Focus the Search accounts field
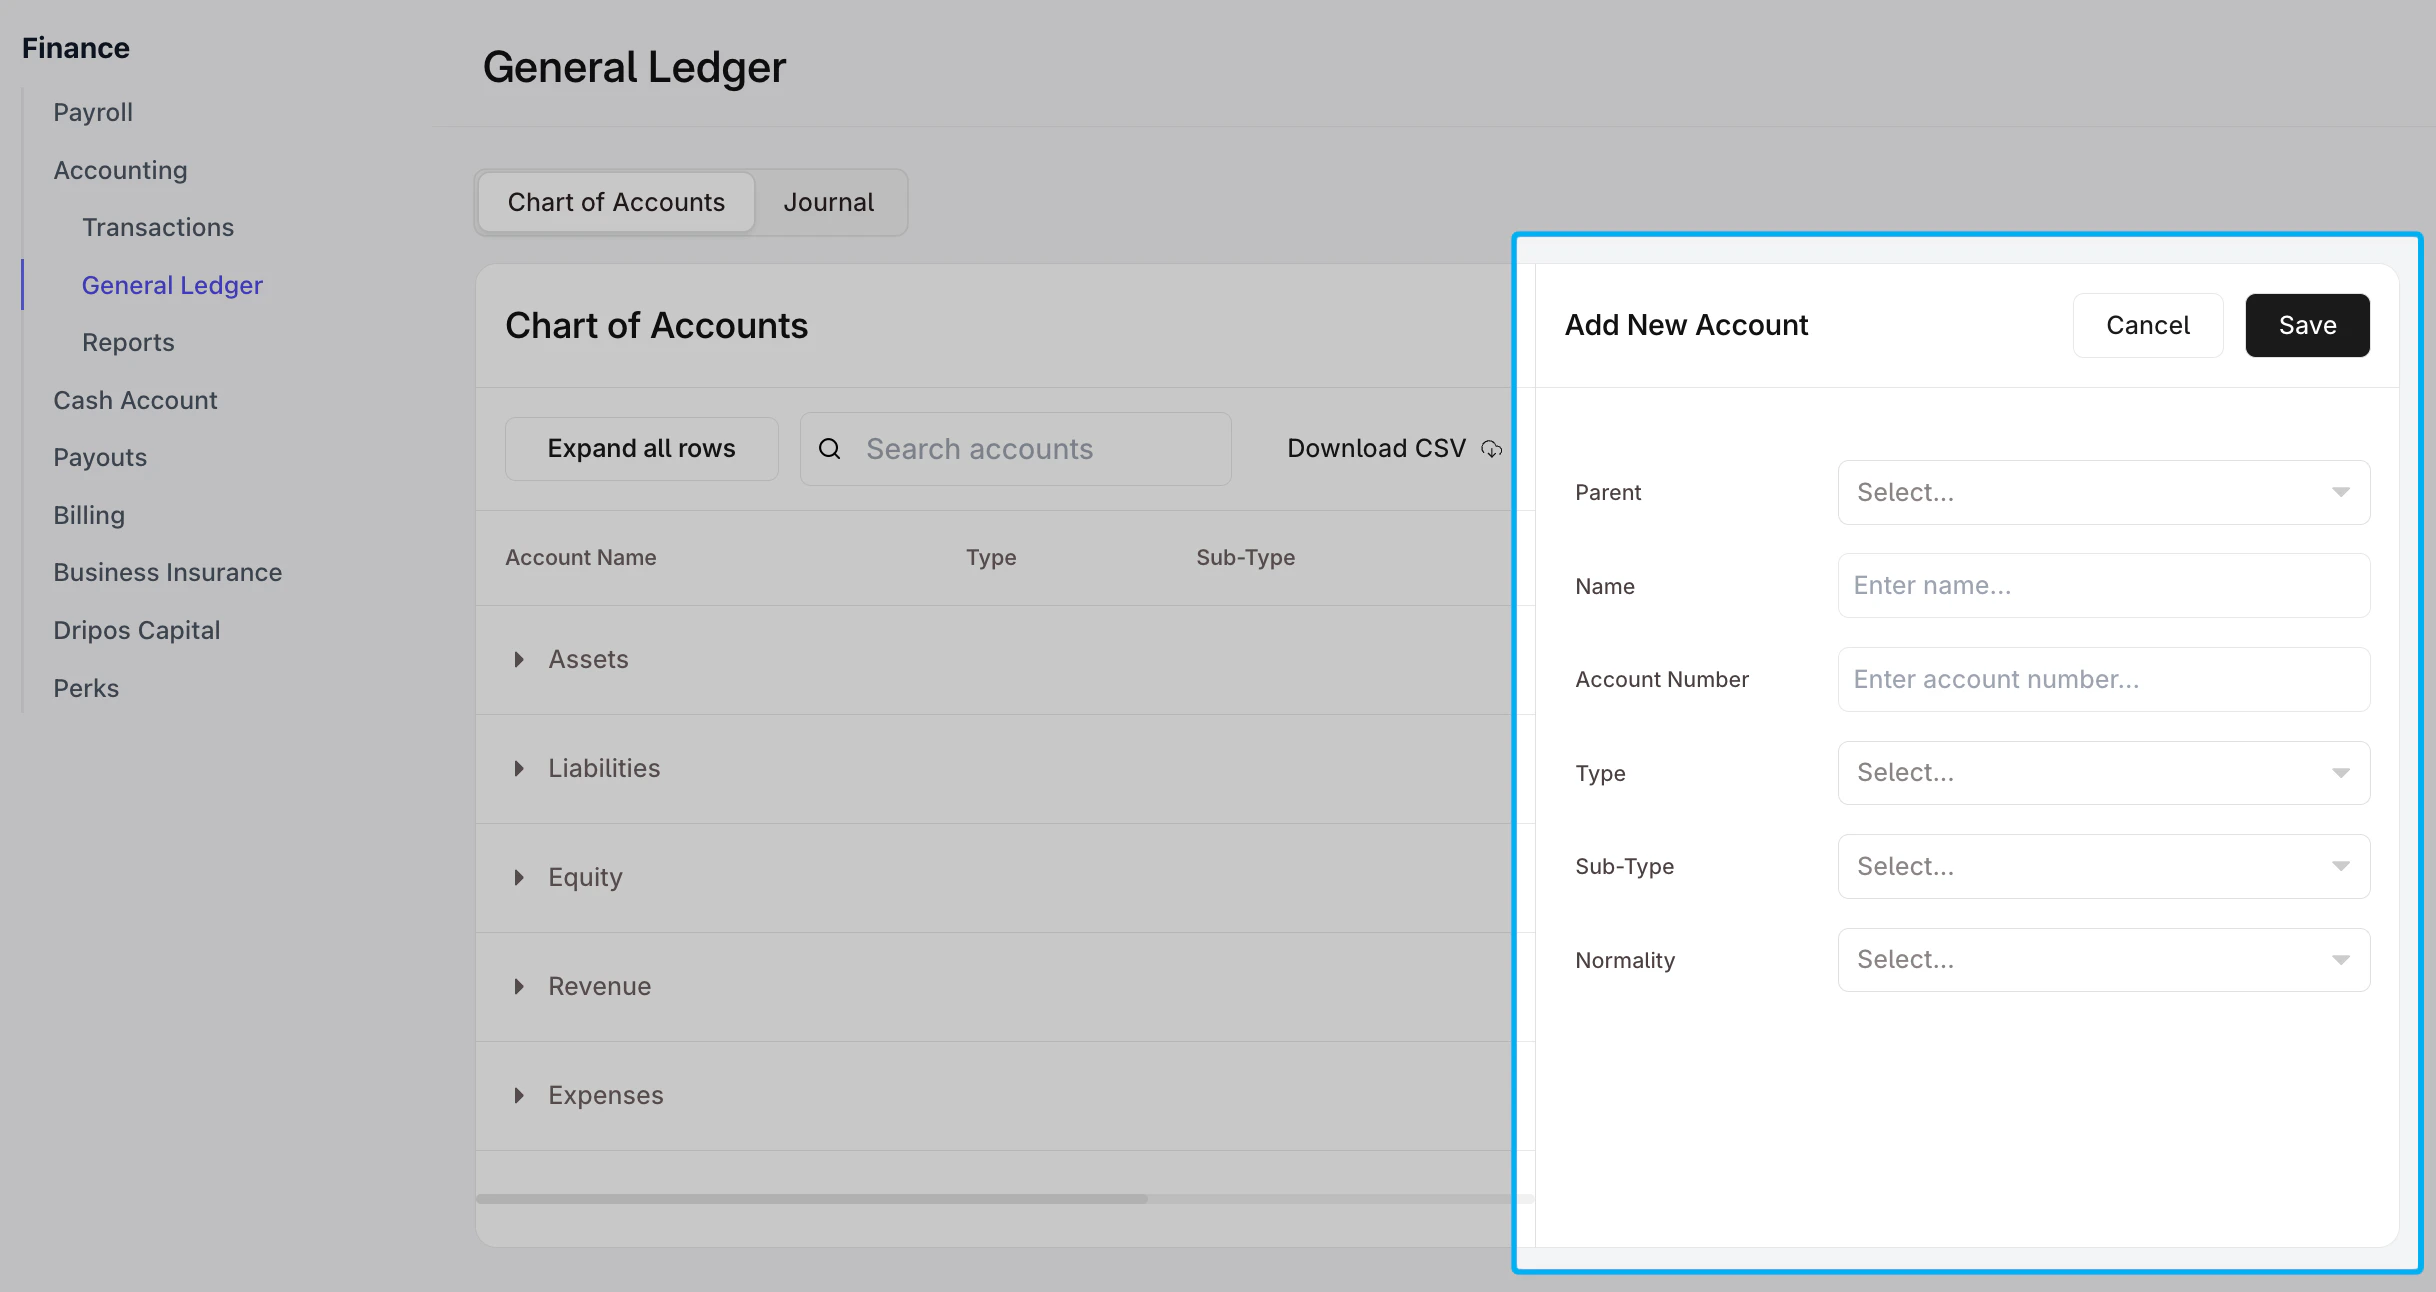Image resolution: width=2436 pixels, height=1292 pixels. [1016, 449]
